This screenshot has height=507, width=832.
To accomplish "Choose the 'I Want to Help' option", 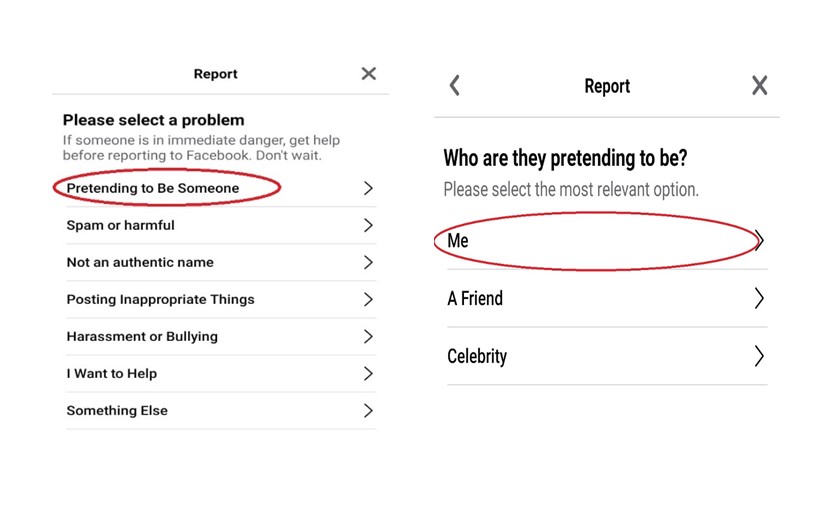I will point(112,373).
